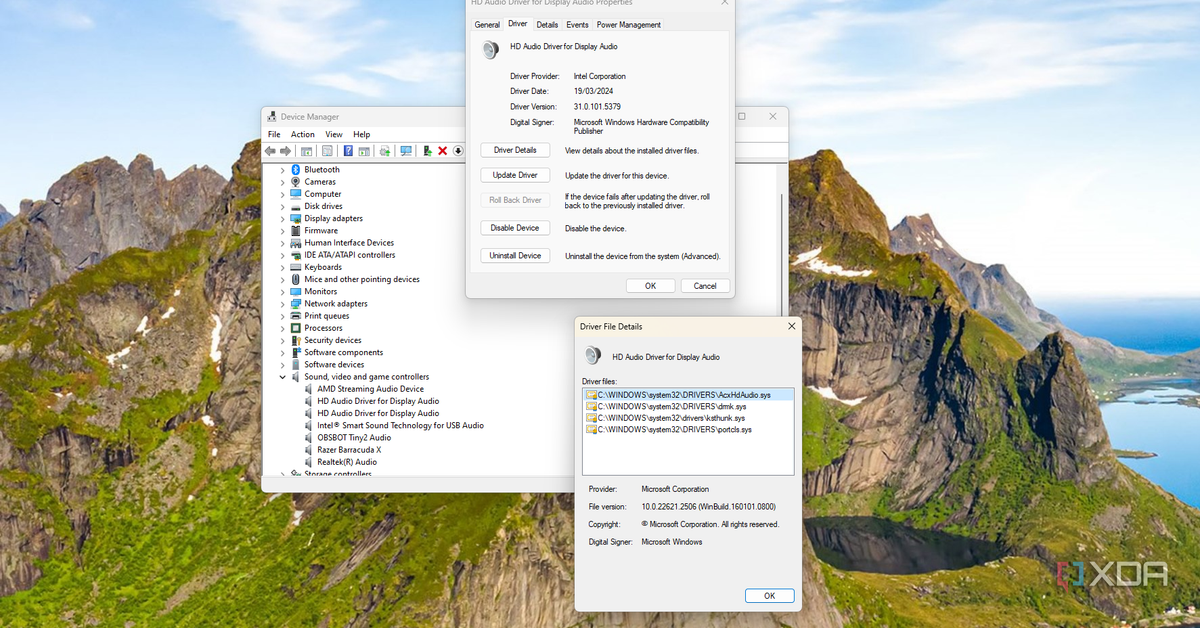The image size is (1200, 628).
Task: Click OK in Driver File Details dialog
Action: pyautogui.click(x=769, y=596)
